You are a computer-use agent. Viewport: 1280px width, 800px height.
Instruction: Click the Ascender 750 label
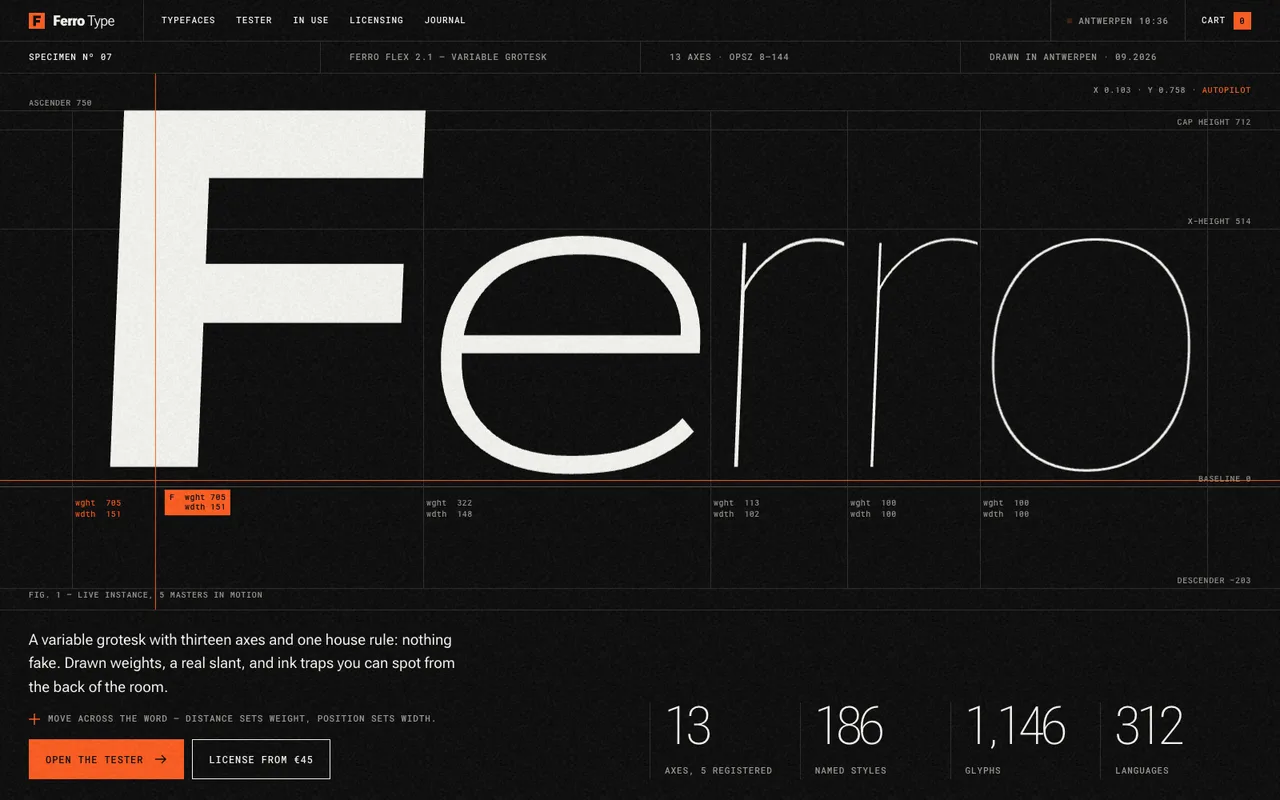coord(60,103)
